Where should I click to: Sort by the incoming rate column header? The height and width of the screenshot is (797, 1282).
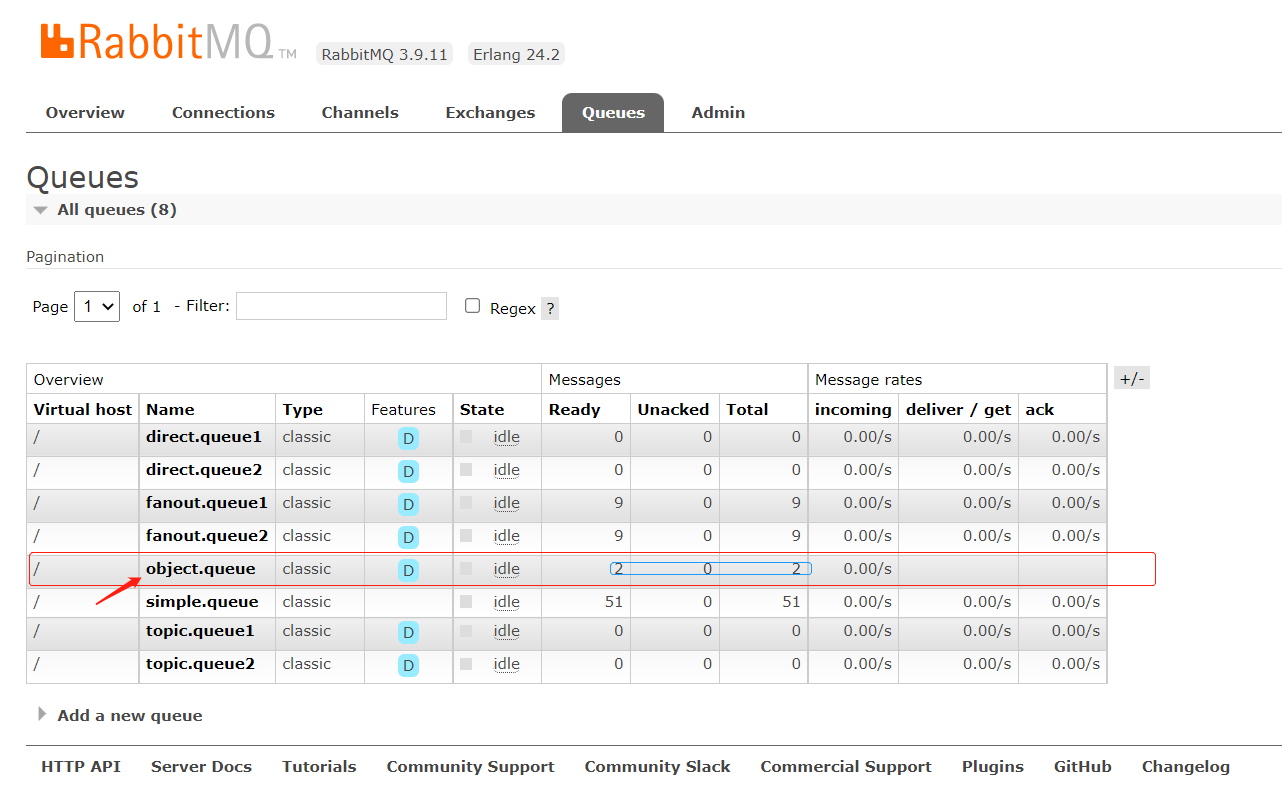pyautogui.click(x=853, y=410)
